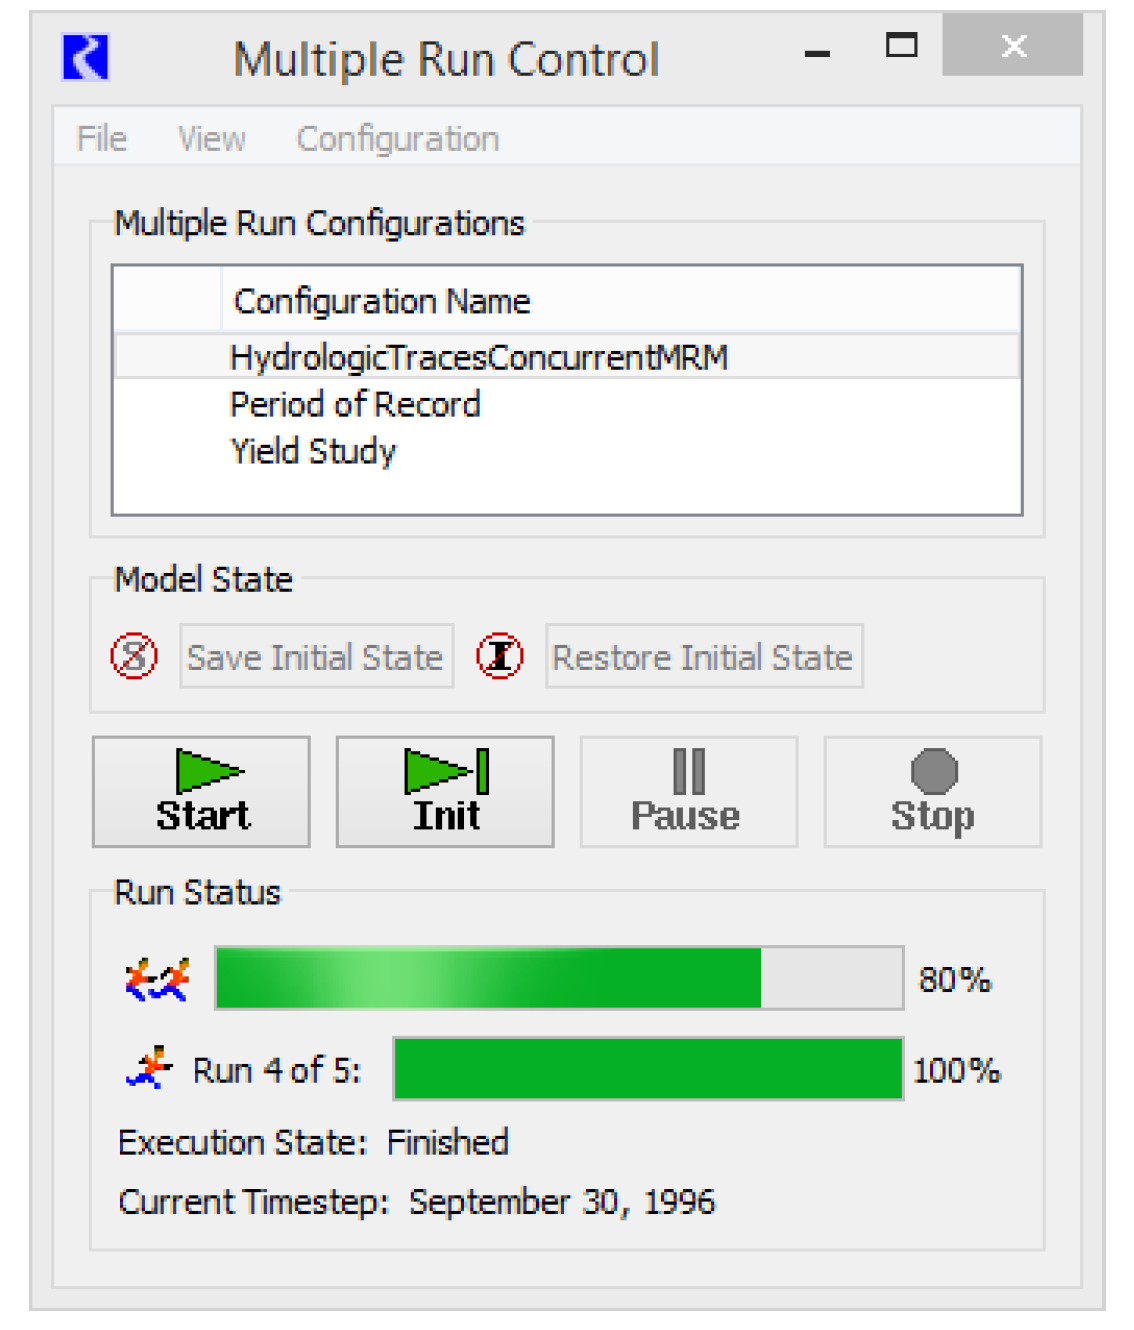The height and width of the screenshot is (1330, 1134).
Task: Click the multiple runners progress icon
Action: [157, 979]
